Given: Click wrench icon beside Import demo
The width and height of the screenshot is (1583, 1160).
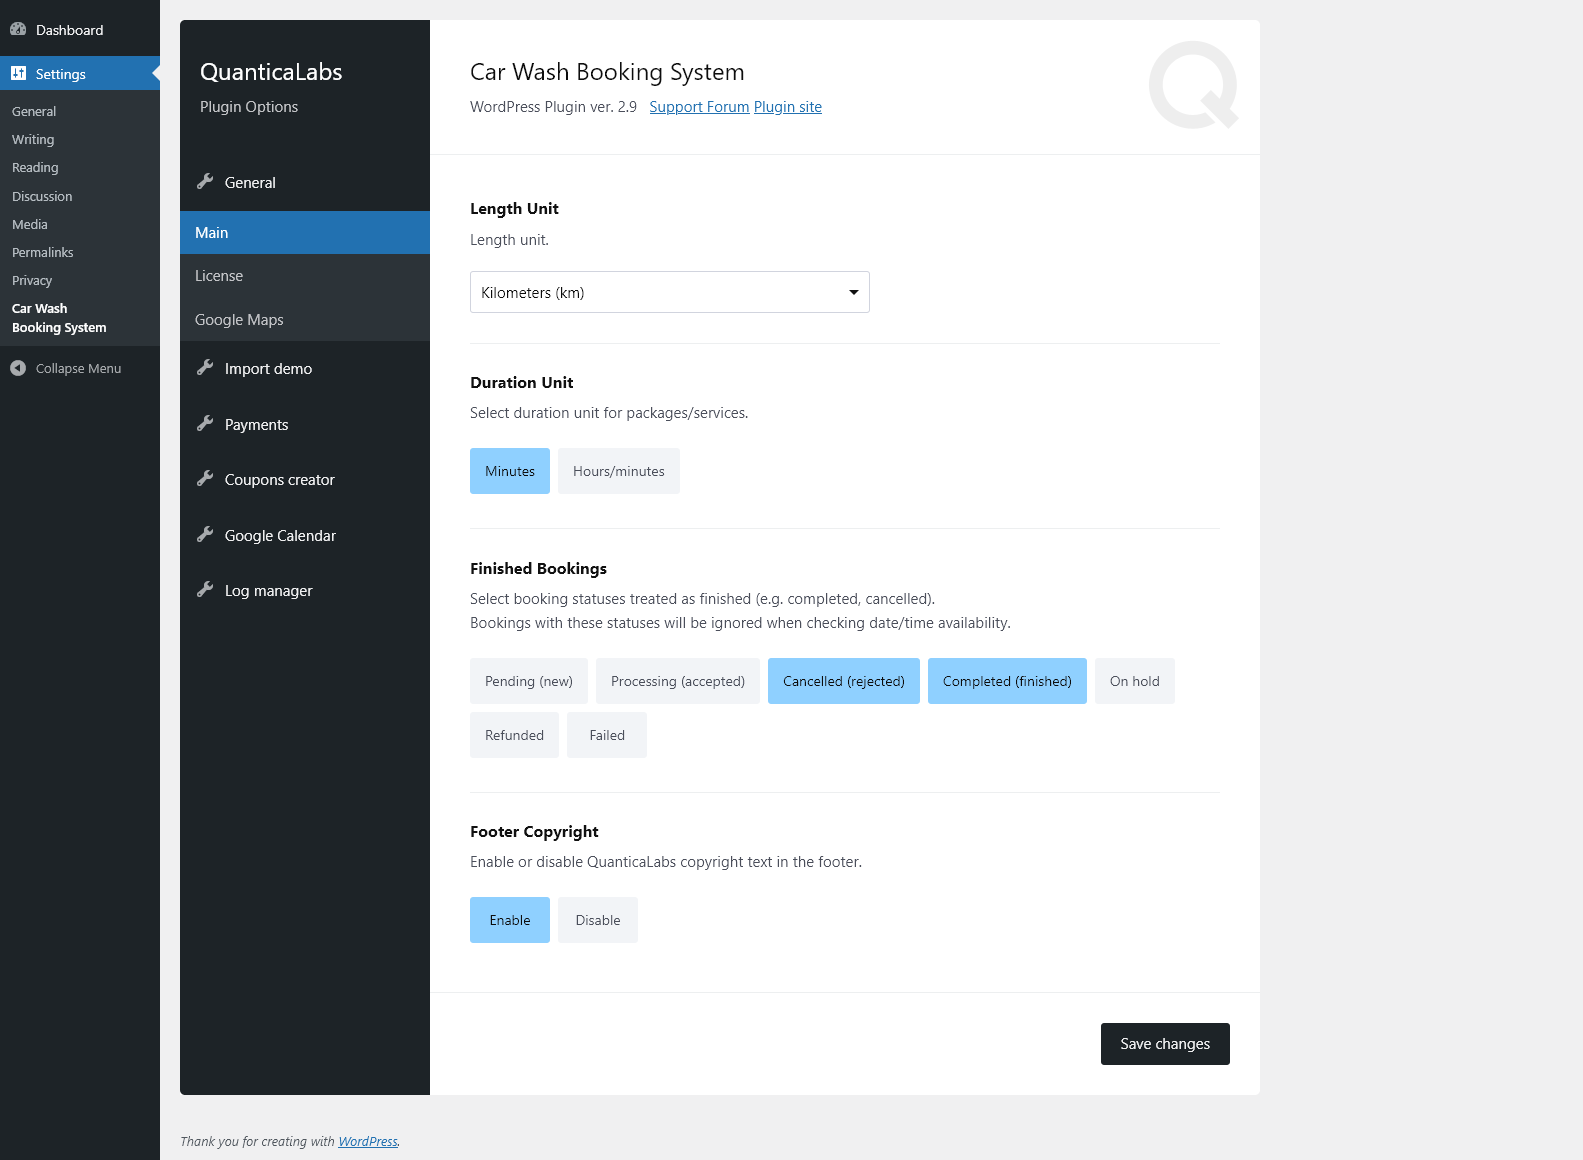Looking at the screenshot, I should [x=205, y=367].
